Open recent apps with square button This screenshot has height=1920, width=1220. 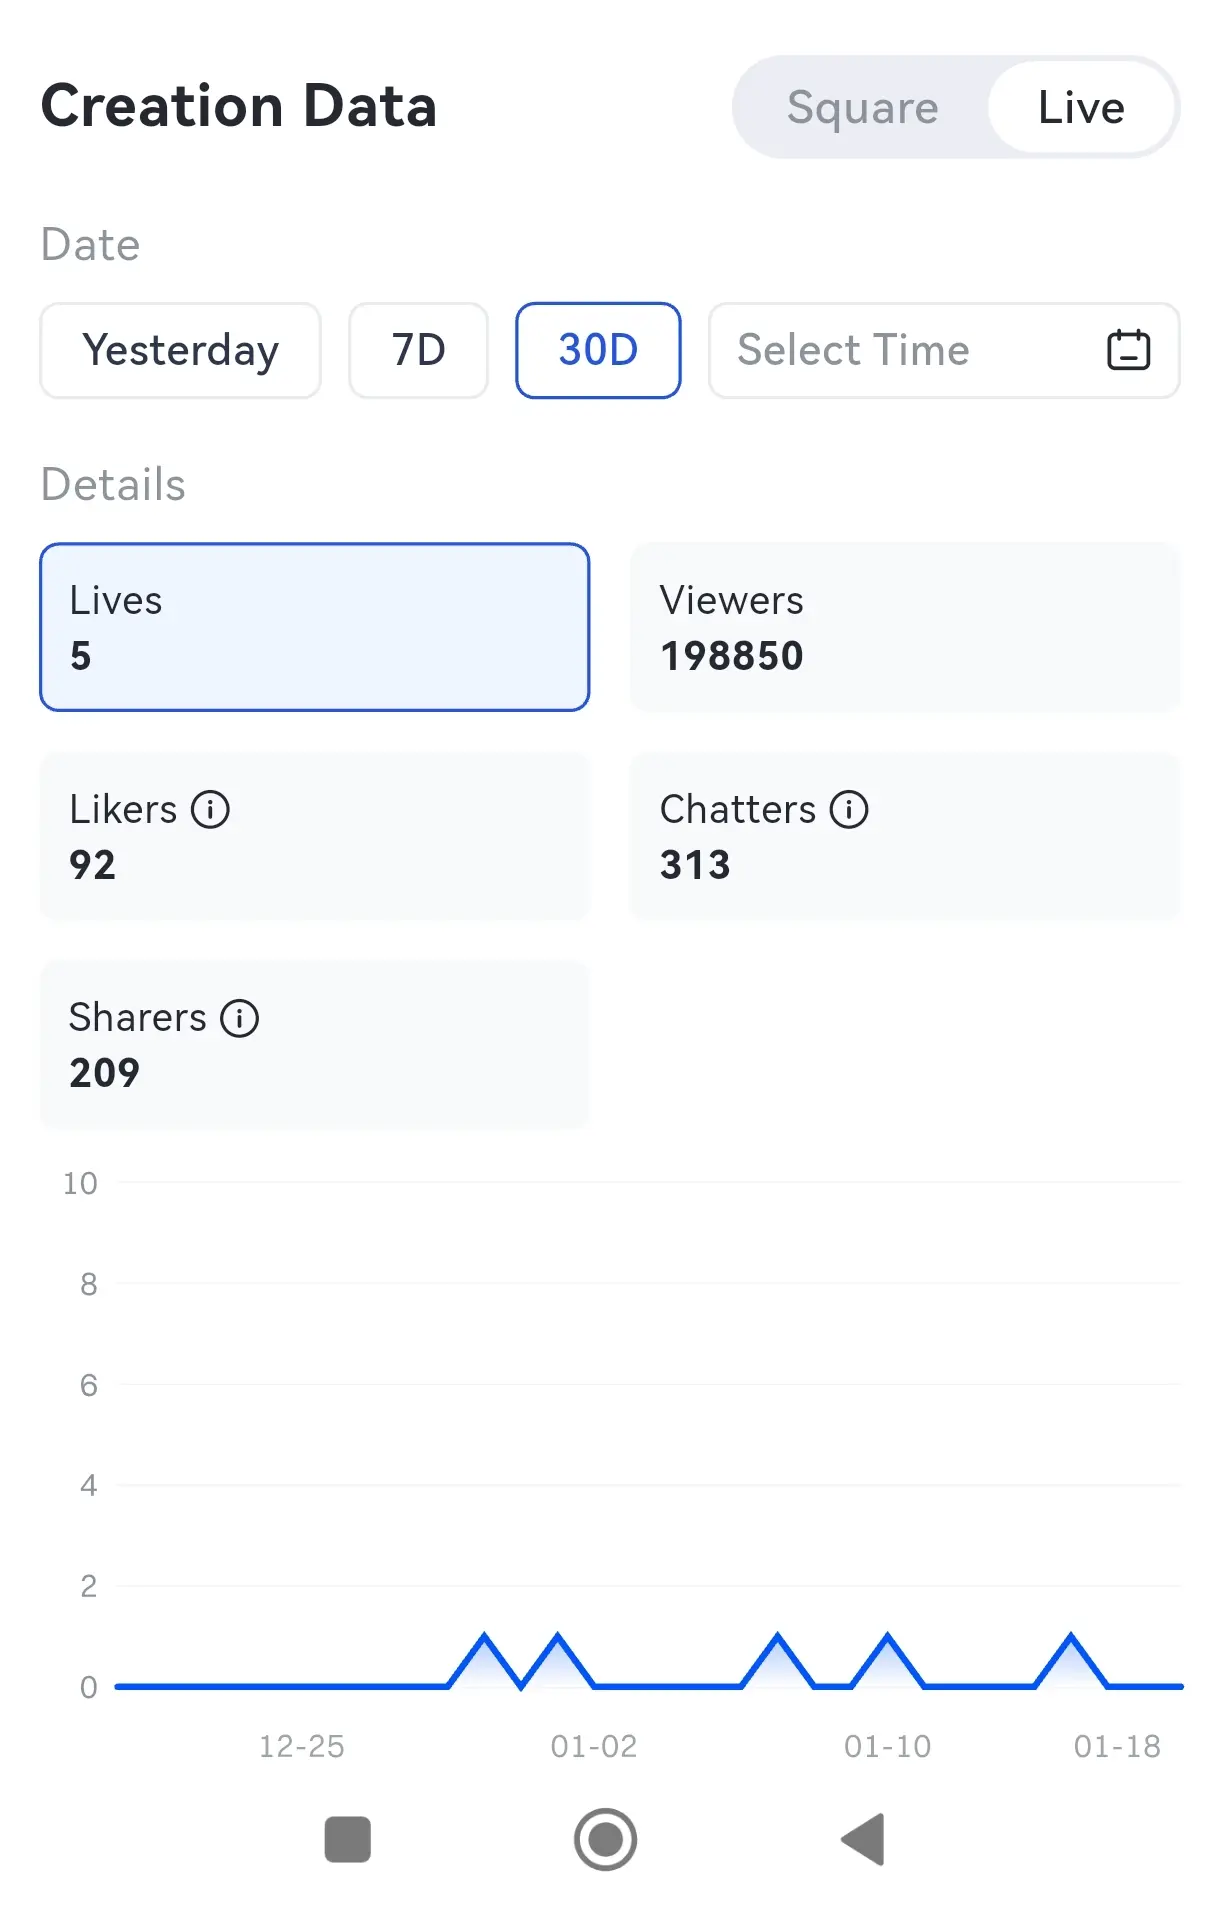(348, 1839)
